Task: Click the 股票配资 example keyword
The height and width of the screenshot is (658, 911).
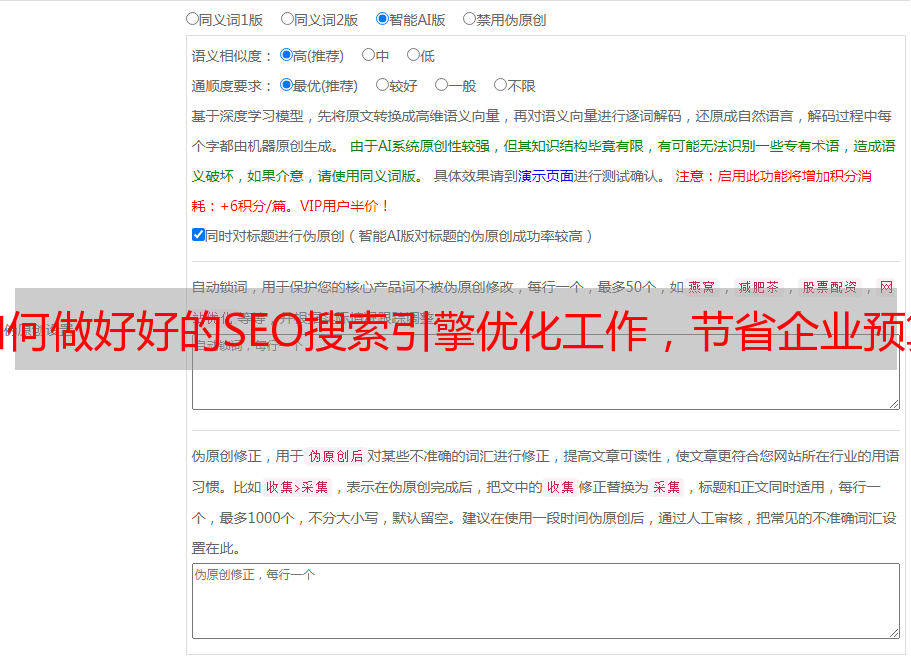Action: tap(830, 287)
